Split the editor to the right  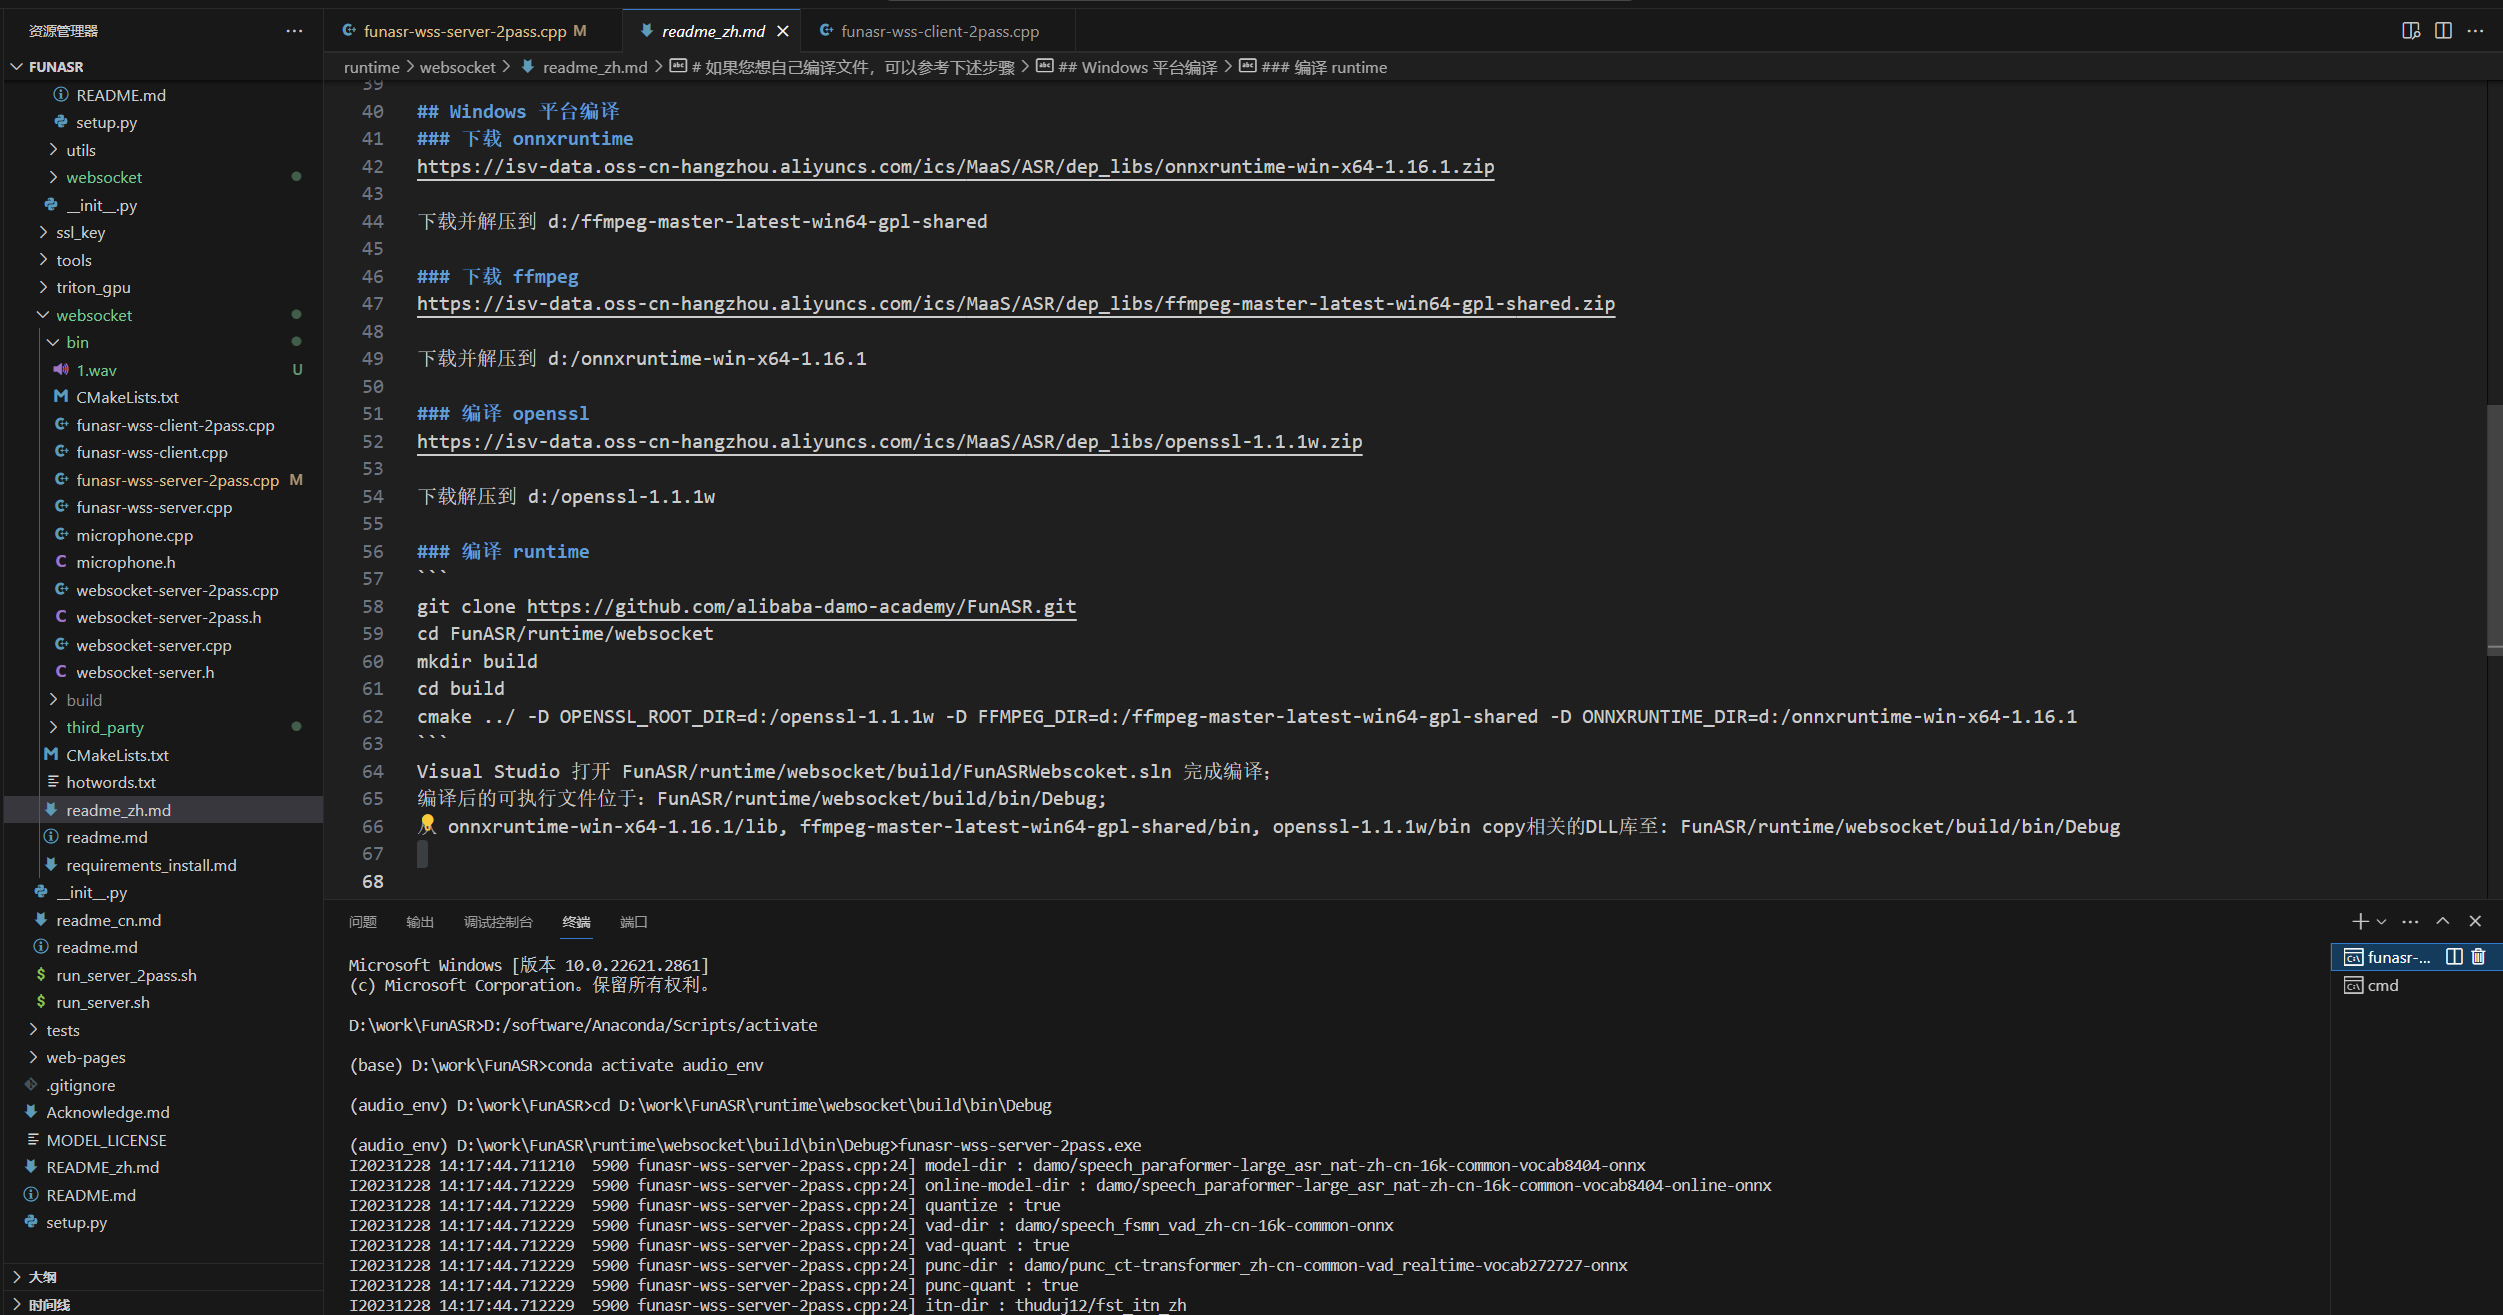pyautogui.click(x=2443, y=31)
